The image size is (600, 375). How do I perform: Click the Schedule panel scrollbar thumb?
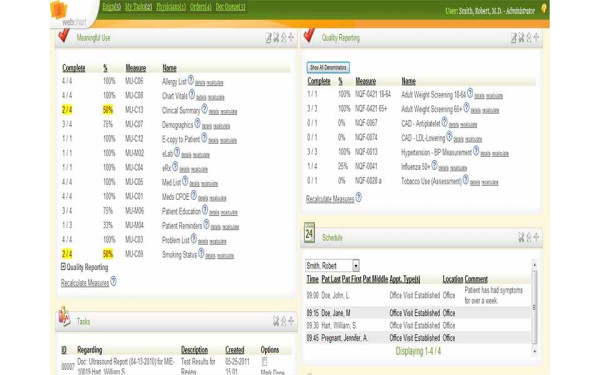[x=535, y=307]
